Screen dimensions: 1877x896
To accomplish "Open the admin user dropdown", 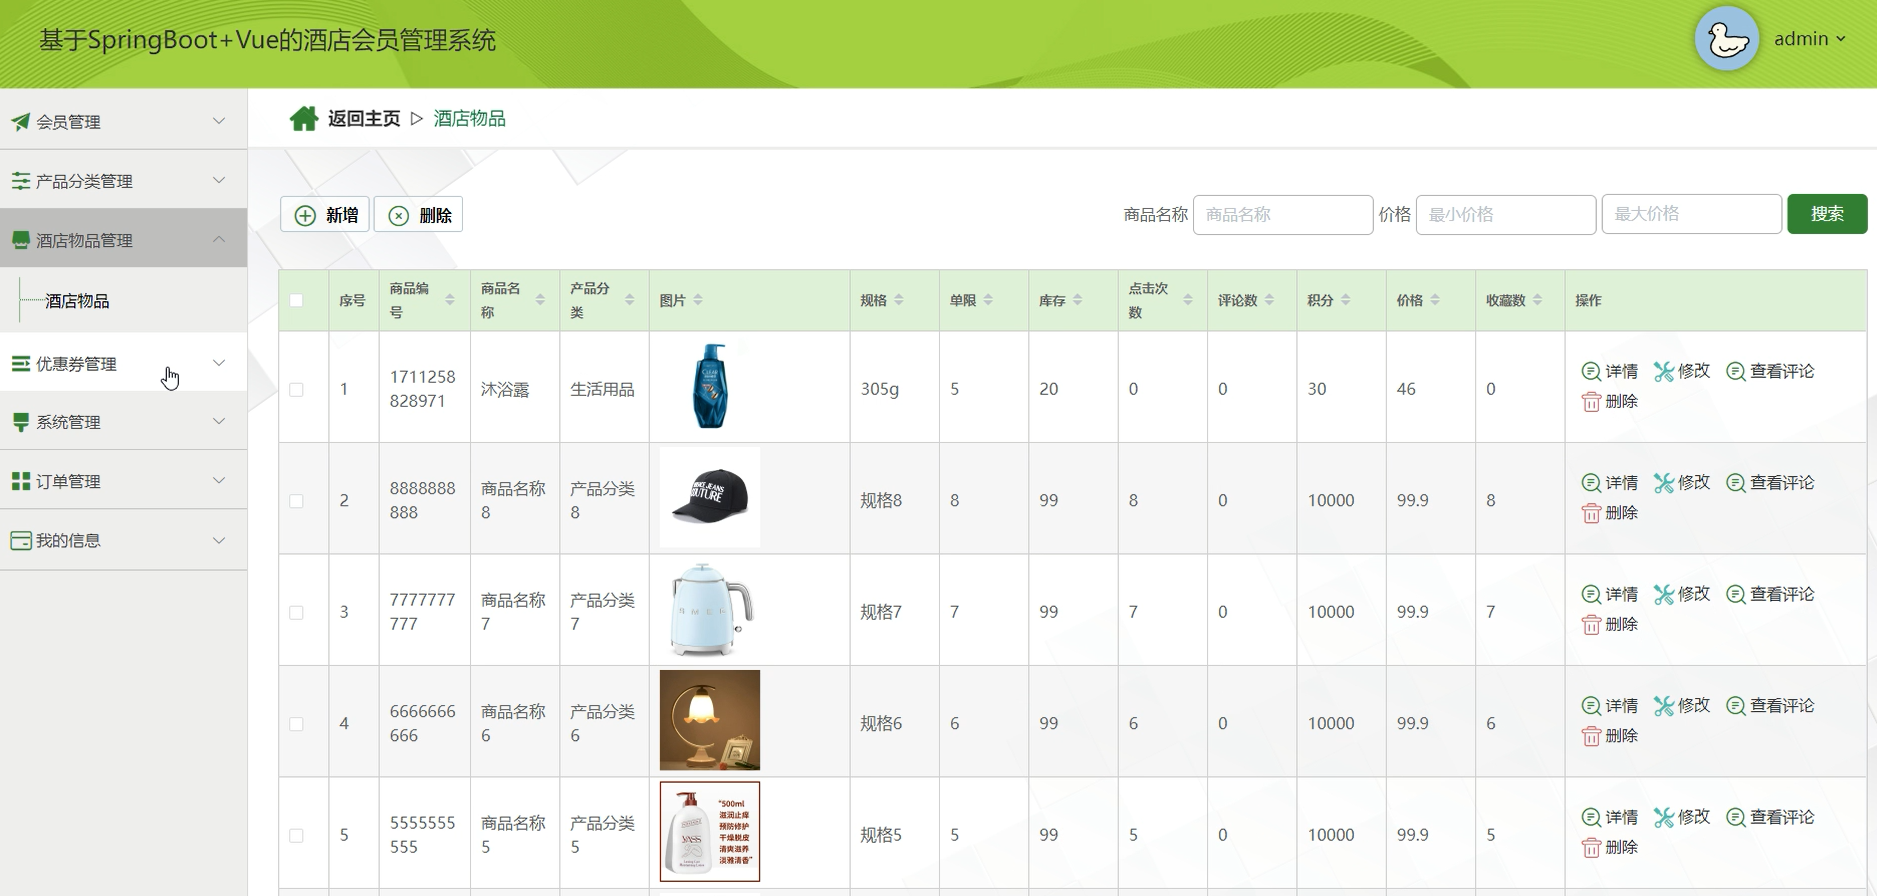I will point(1809,39).
